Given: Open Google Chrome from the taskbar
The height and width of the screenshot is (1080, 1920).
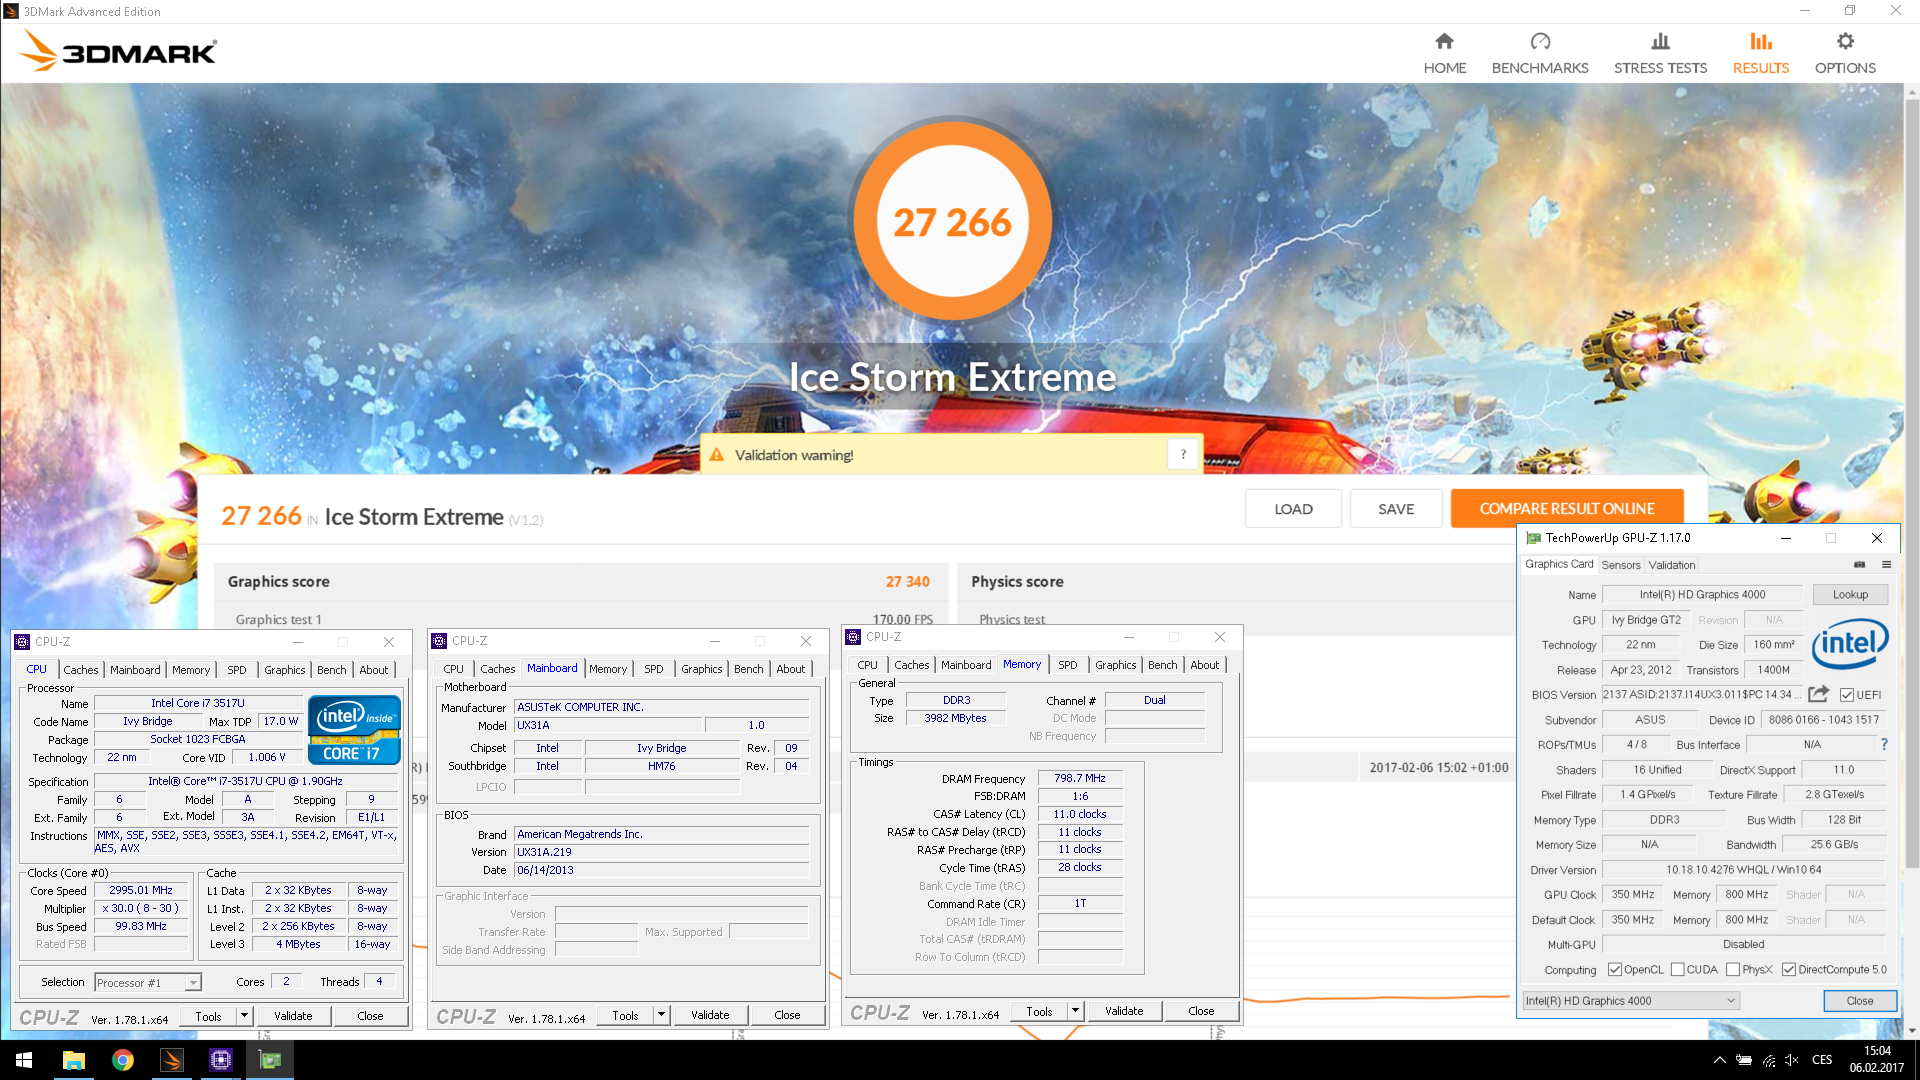Looking at the screenshot, I should [x=122, y=1060].
